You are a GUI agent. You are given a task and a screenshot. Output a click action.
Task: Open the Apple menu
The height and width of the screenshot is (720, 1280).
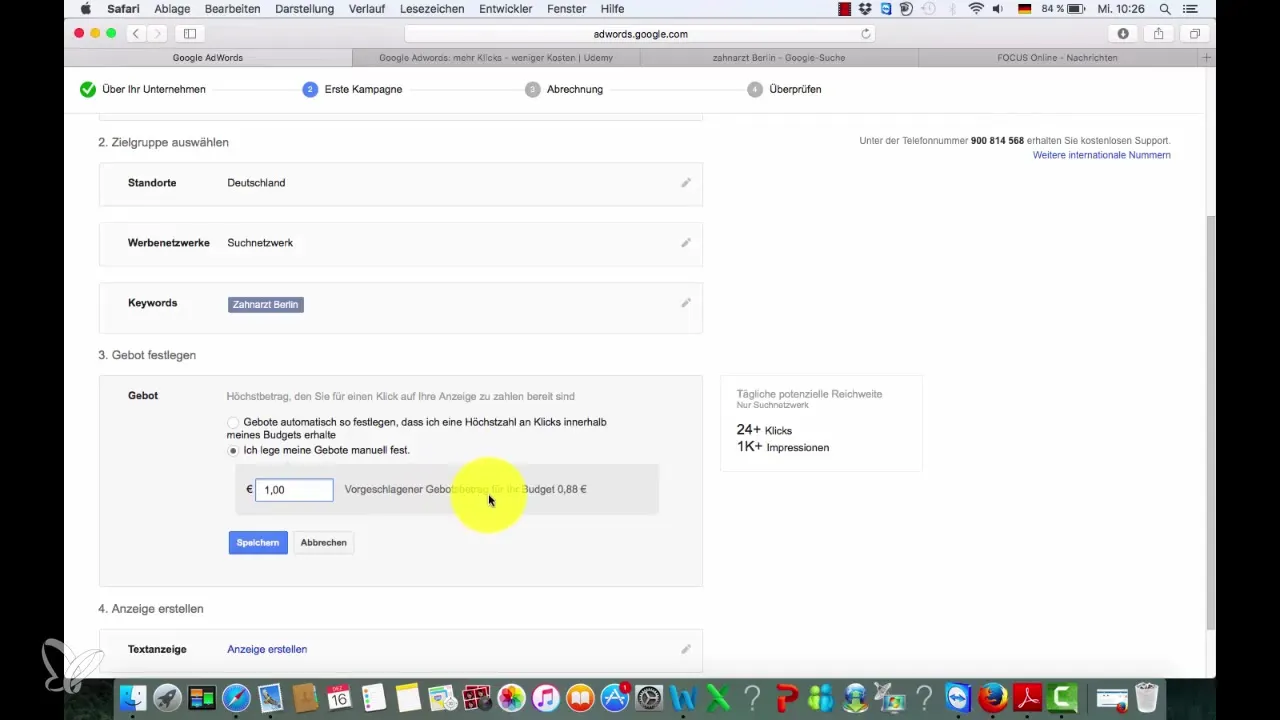click(85, 8)
